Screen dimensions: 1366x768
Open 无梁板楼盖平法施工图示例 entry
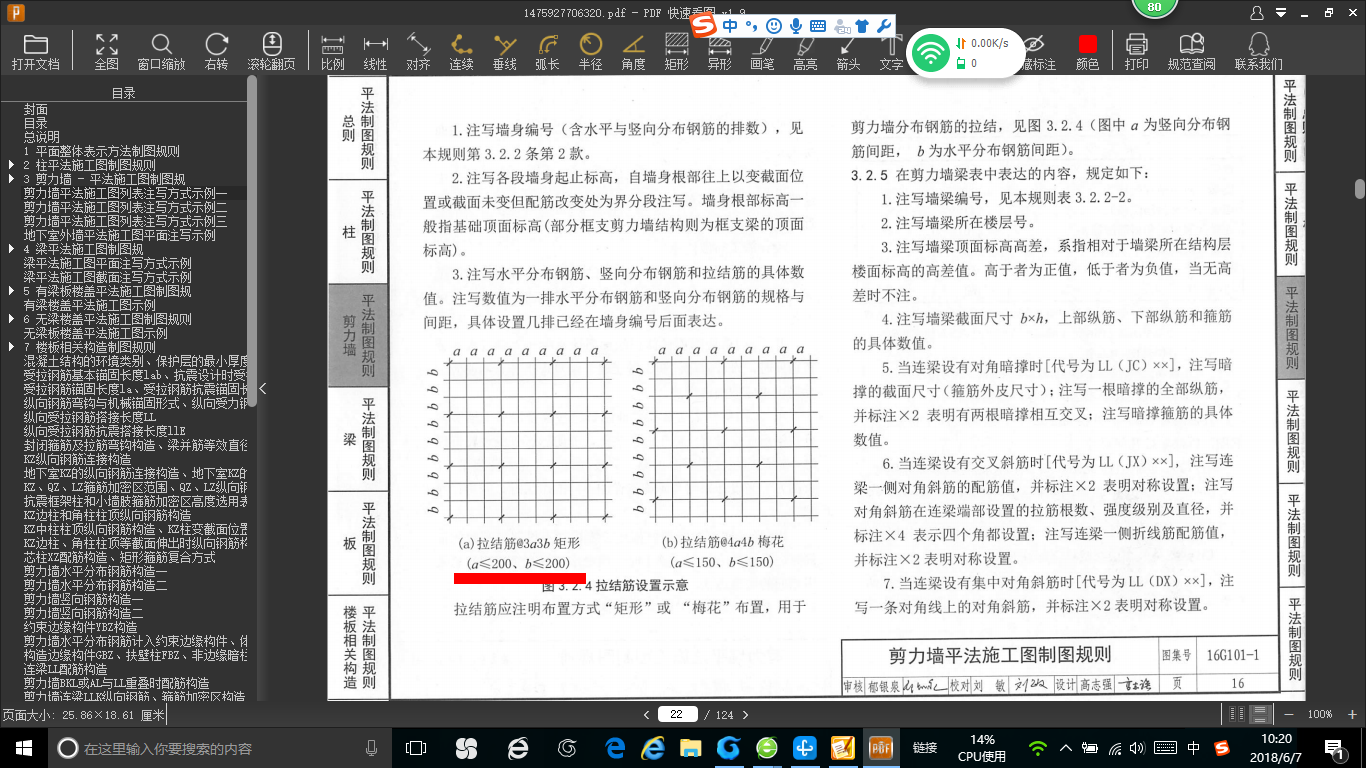(x=96, y=332)
